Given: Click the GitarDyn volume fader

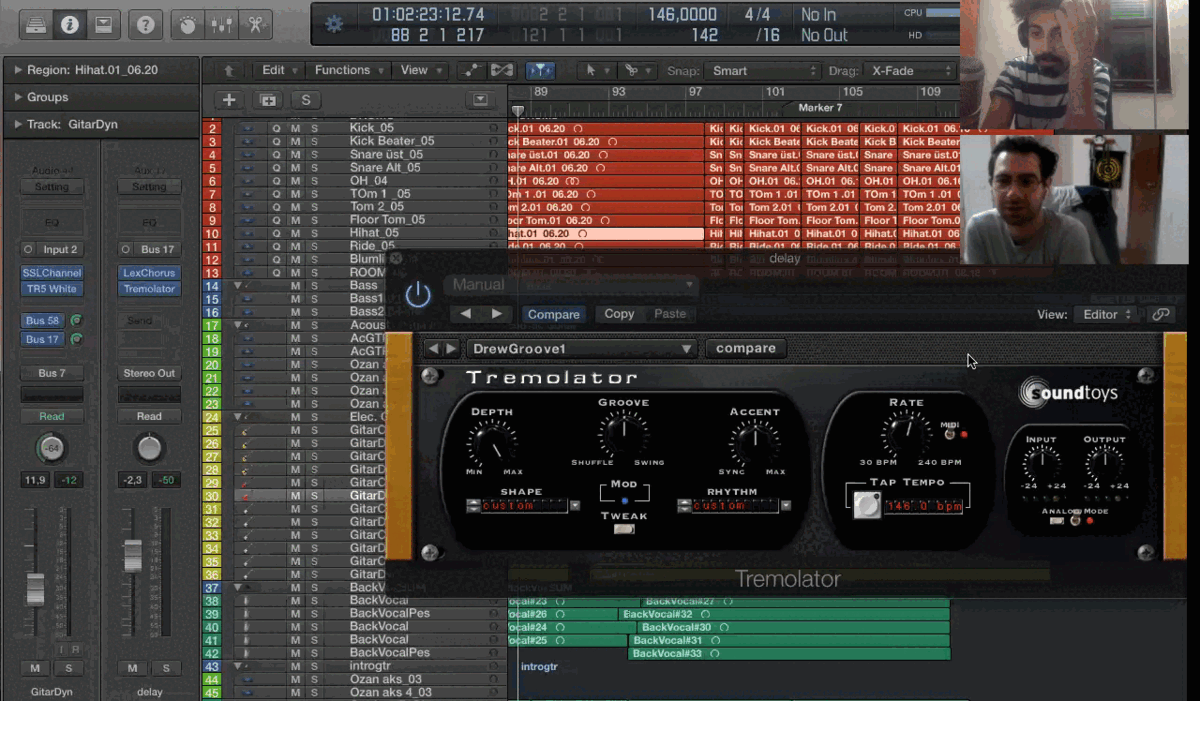Looking at the screenshot, I should coord(35,588).
